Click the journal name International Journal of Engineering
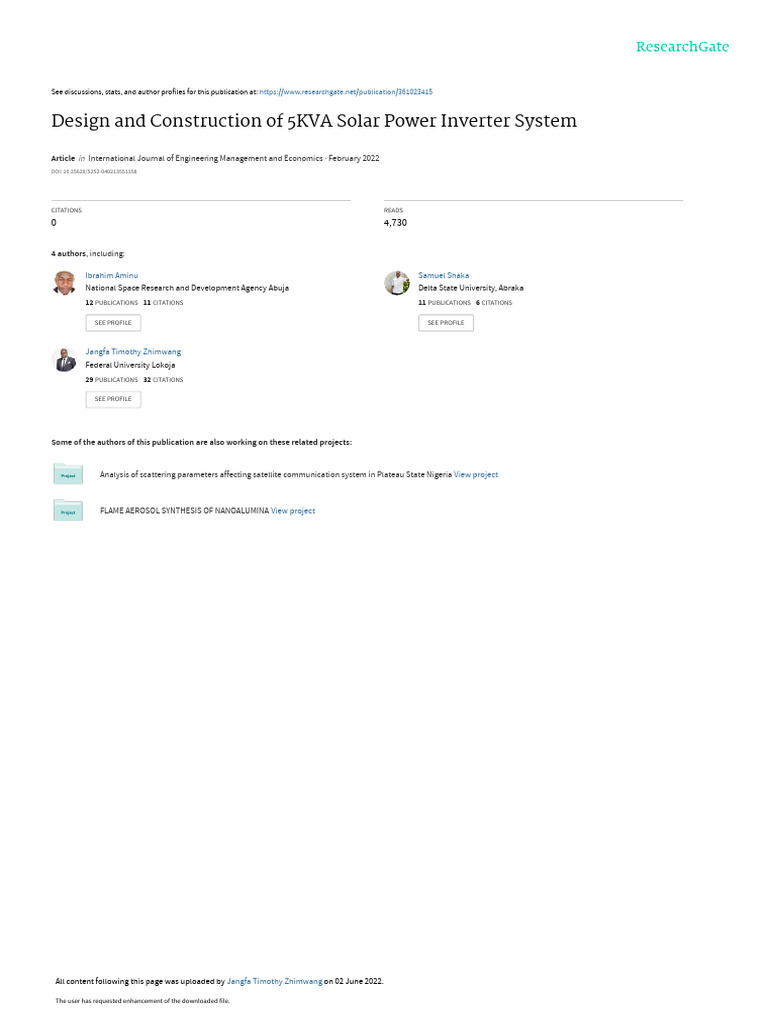768x1024 pixels. click(x=206, y=158)
